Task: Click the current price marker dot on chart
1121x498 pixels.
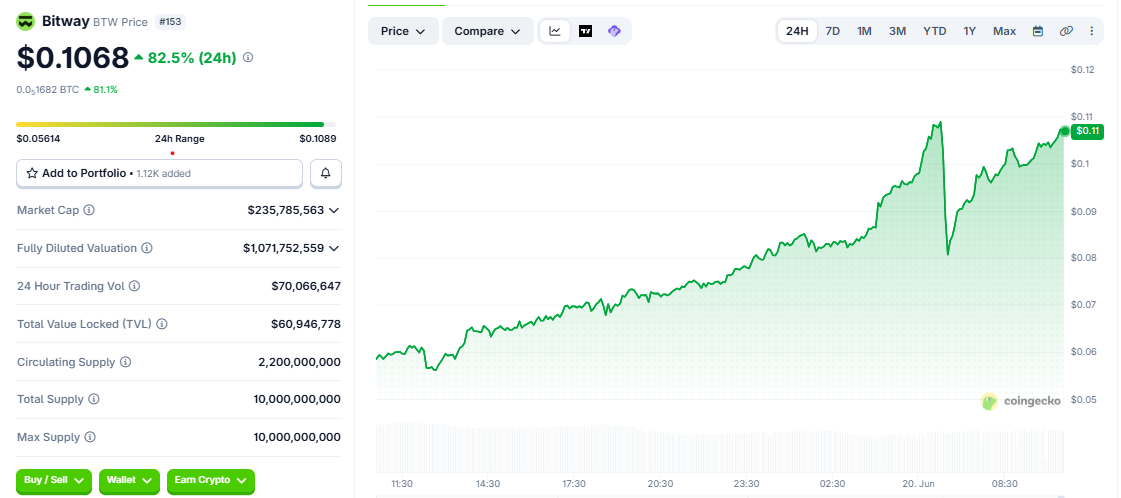Action: pos(1065,131)
